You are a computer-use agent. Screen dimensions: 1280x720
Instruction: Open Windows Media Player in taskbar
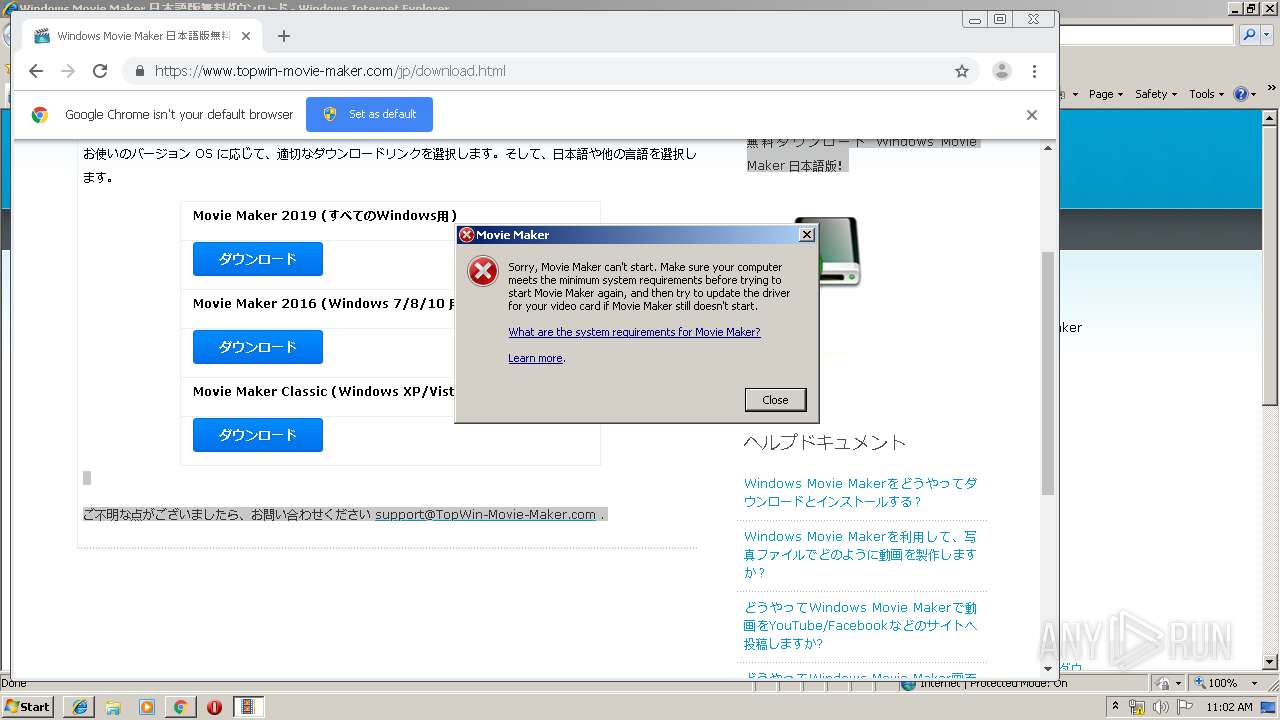[x=147, y=707]
